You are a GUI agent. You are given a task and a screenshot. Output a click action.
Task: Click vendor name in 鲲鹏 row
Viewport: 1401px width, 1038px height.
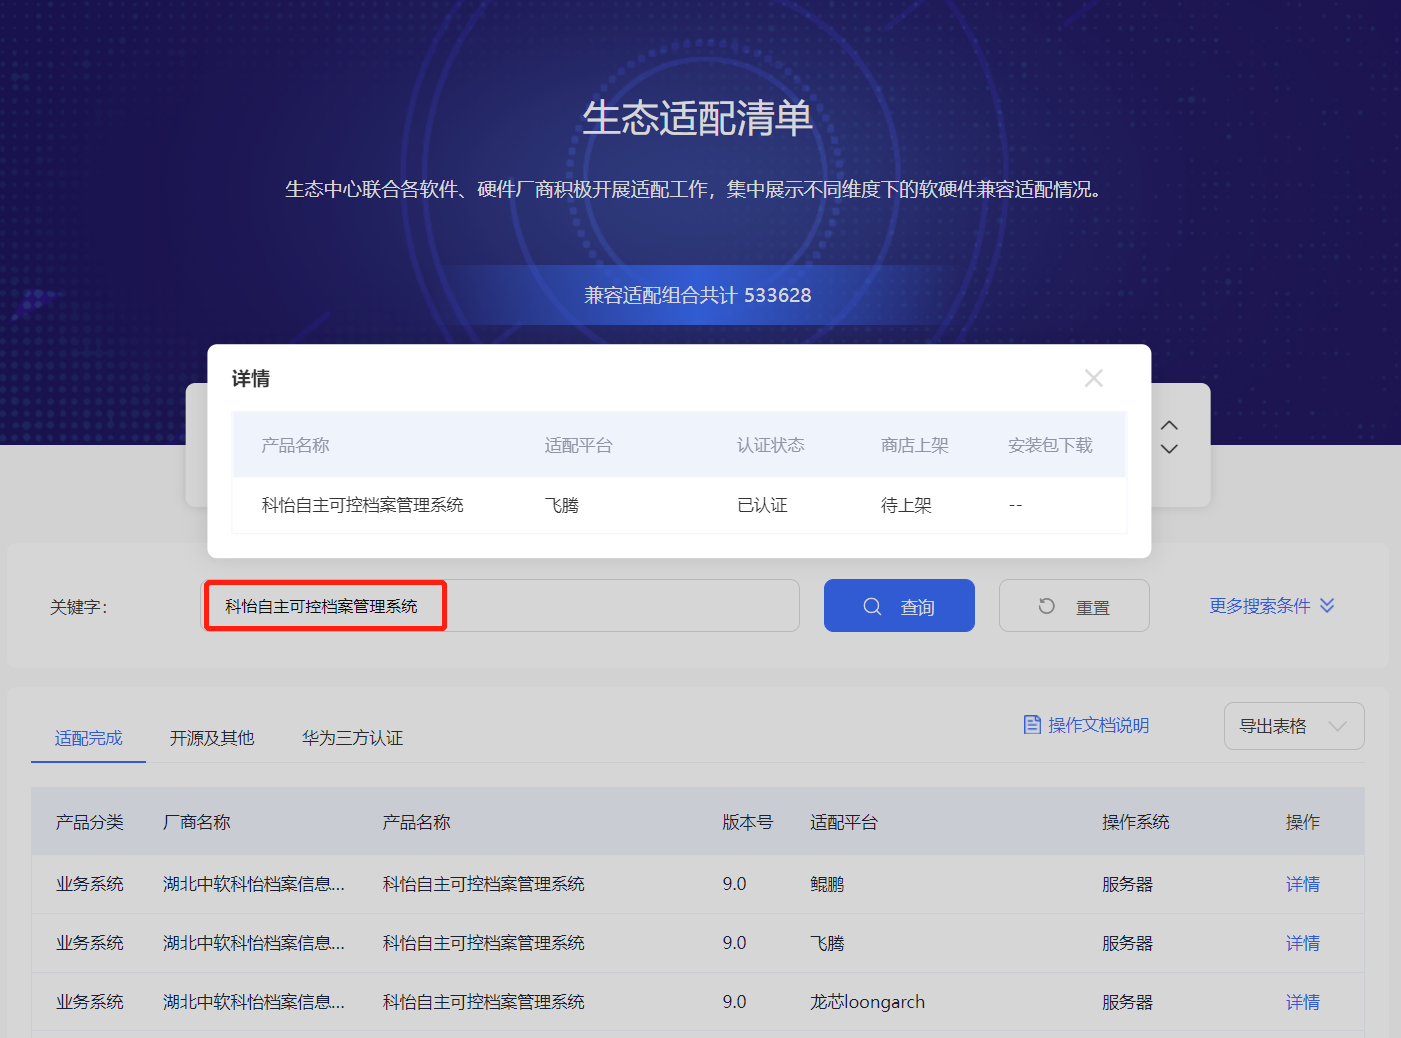click(254, 884)
